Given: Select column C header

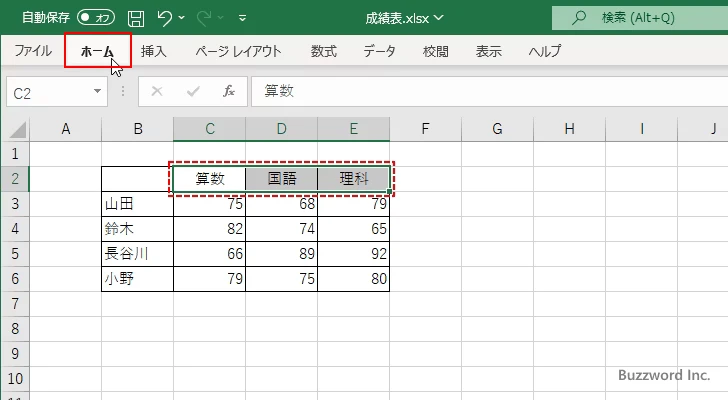Looking at the screenshot, I should (x=209, y=129).
